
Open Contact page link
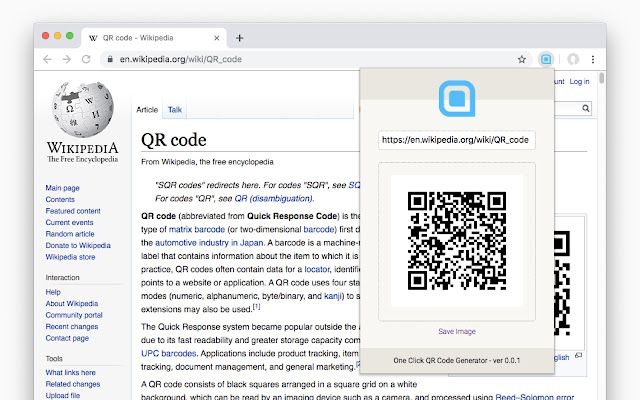point(67,338)
